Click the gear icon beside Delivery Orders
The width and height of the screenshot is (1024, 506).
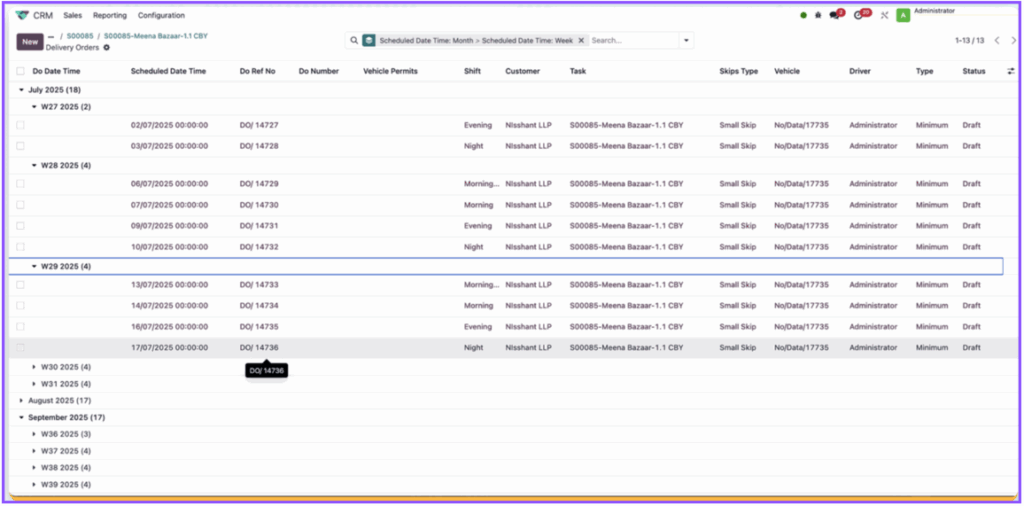pyautogui.click(x=107, y=48)
